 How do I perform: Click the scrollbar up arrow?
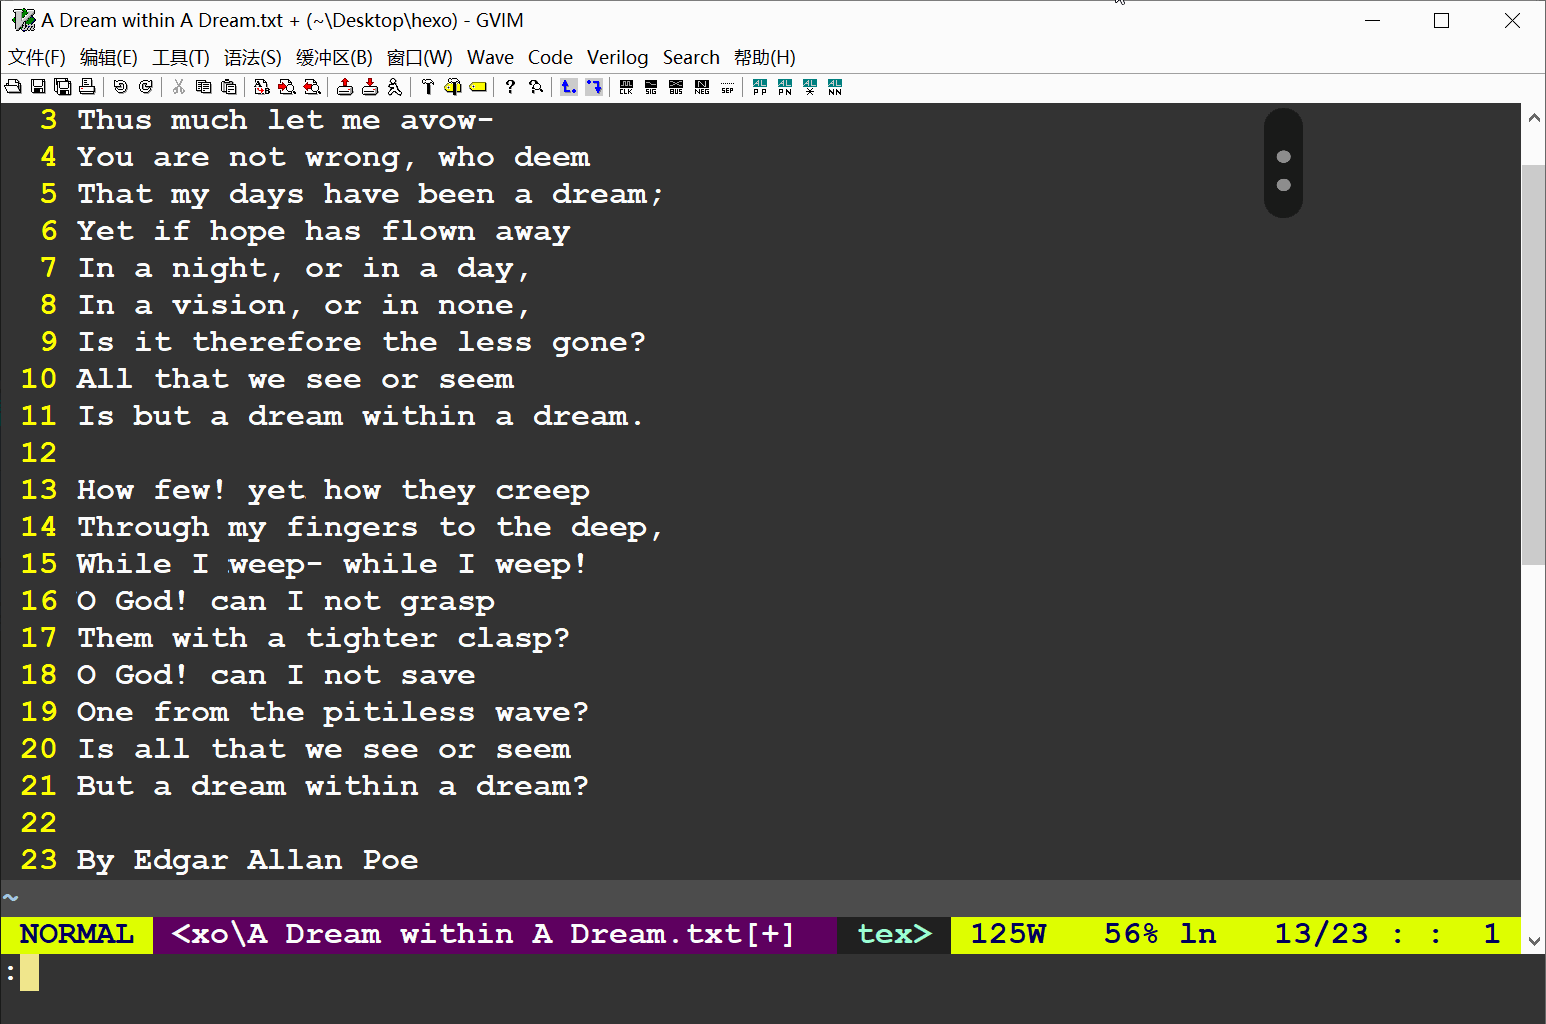[x=1534, y=117]
